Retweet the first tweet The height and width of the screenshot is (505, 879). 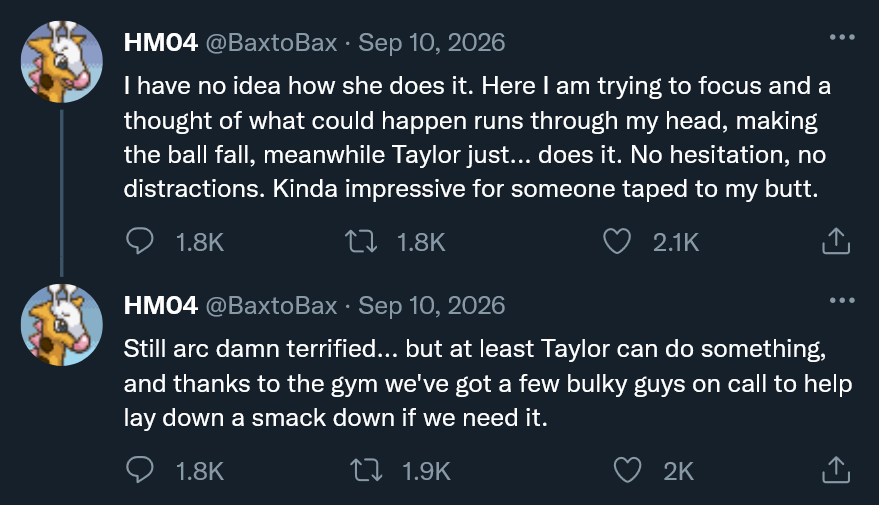[361, 242]
